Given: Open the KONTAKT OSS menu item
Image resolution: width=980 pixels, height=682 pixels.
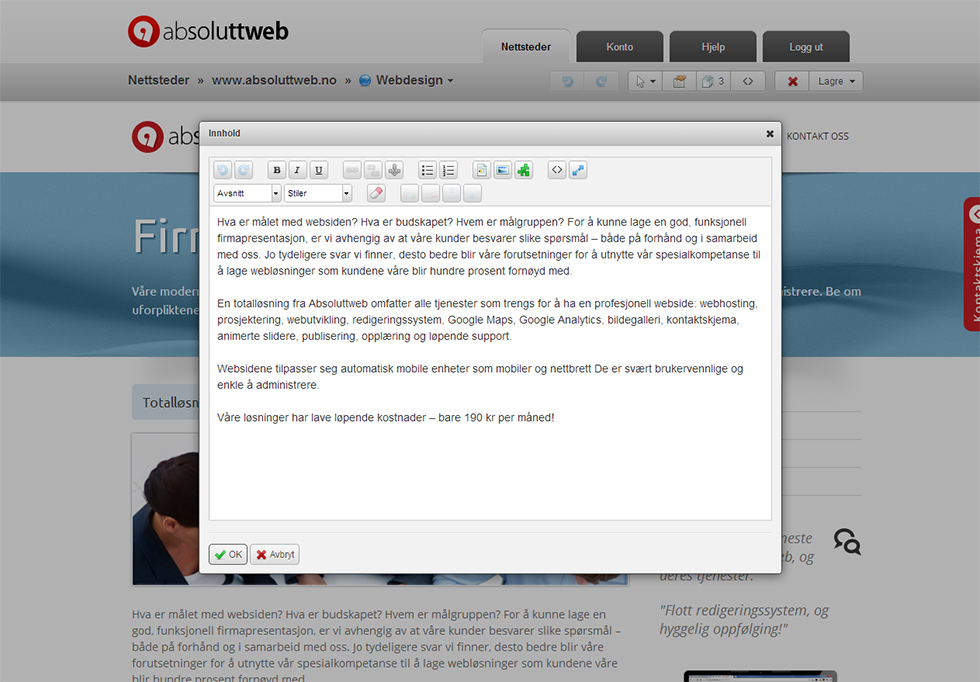Looking at the screenshot, I should [818, 136].
